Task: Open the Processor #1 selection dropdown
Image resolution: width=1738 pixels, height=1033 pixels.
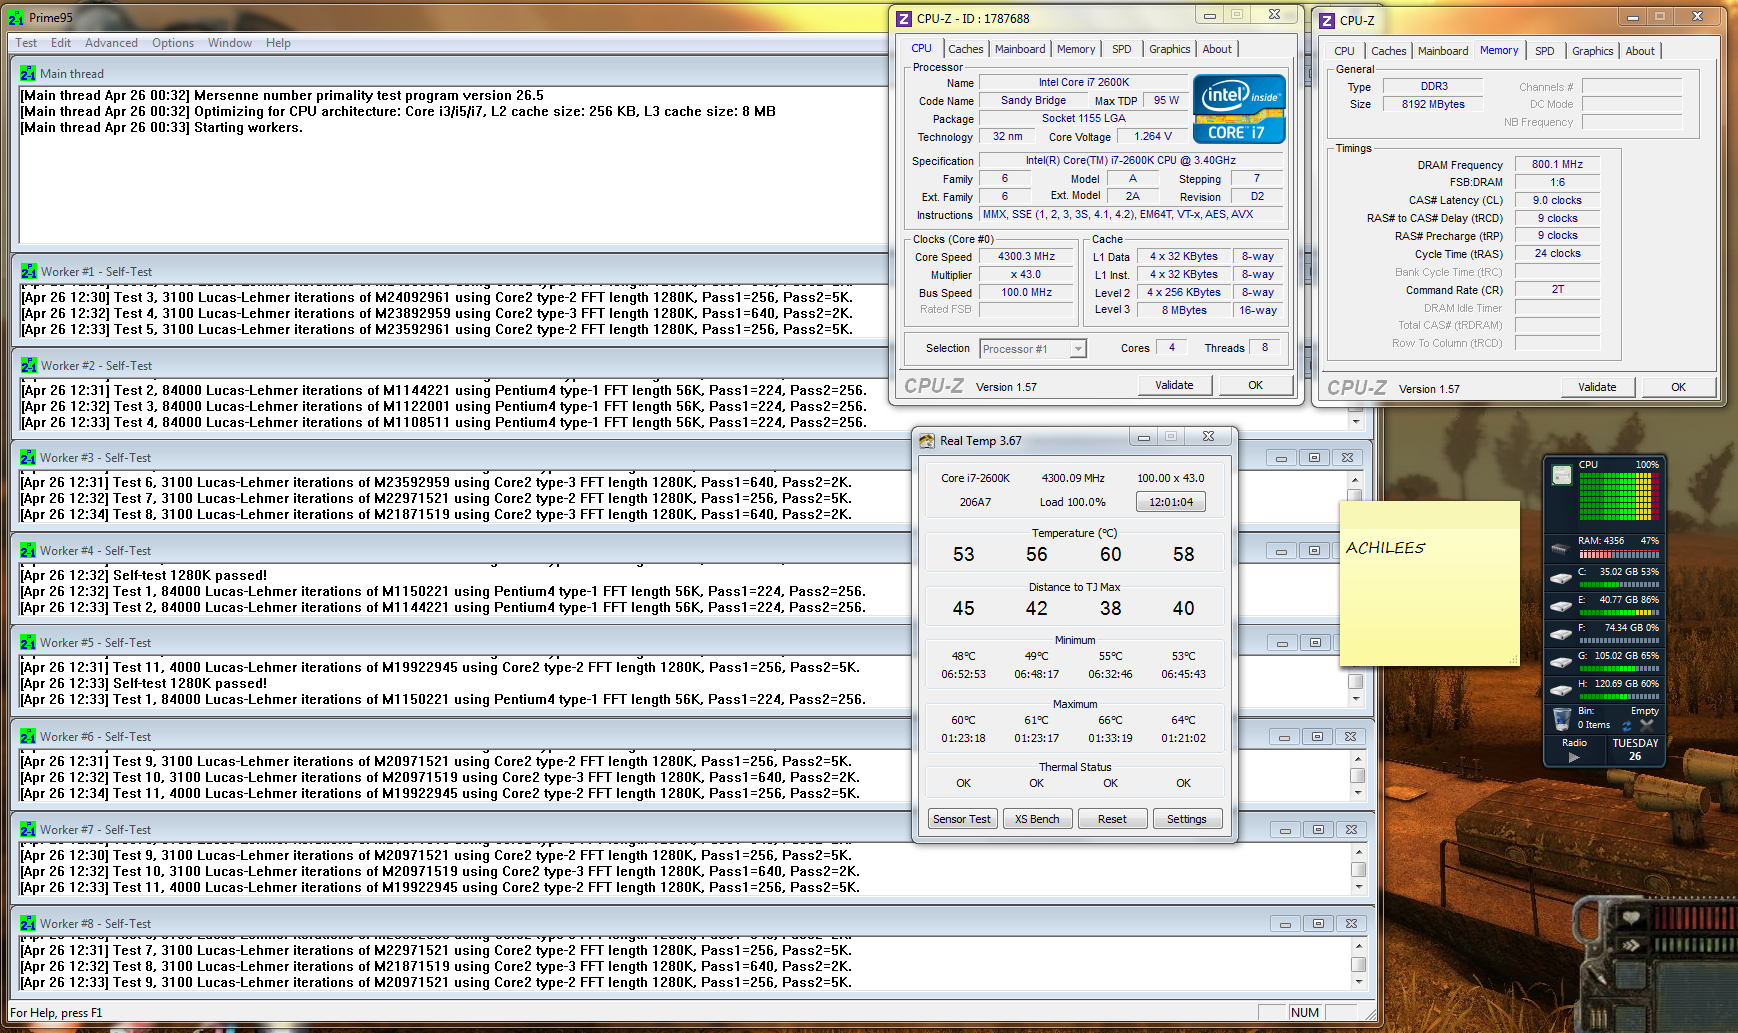Action: coord(1032,348)
